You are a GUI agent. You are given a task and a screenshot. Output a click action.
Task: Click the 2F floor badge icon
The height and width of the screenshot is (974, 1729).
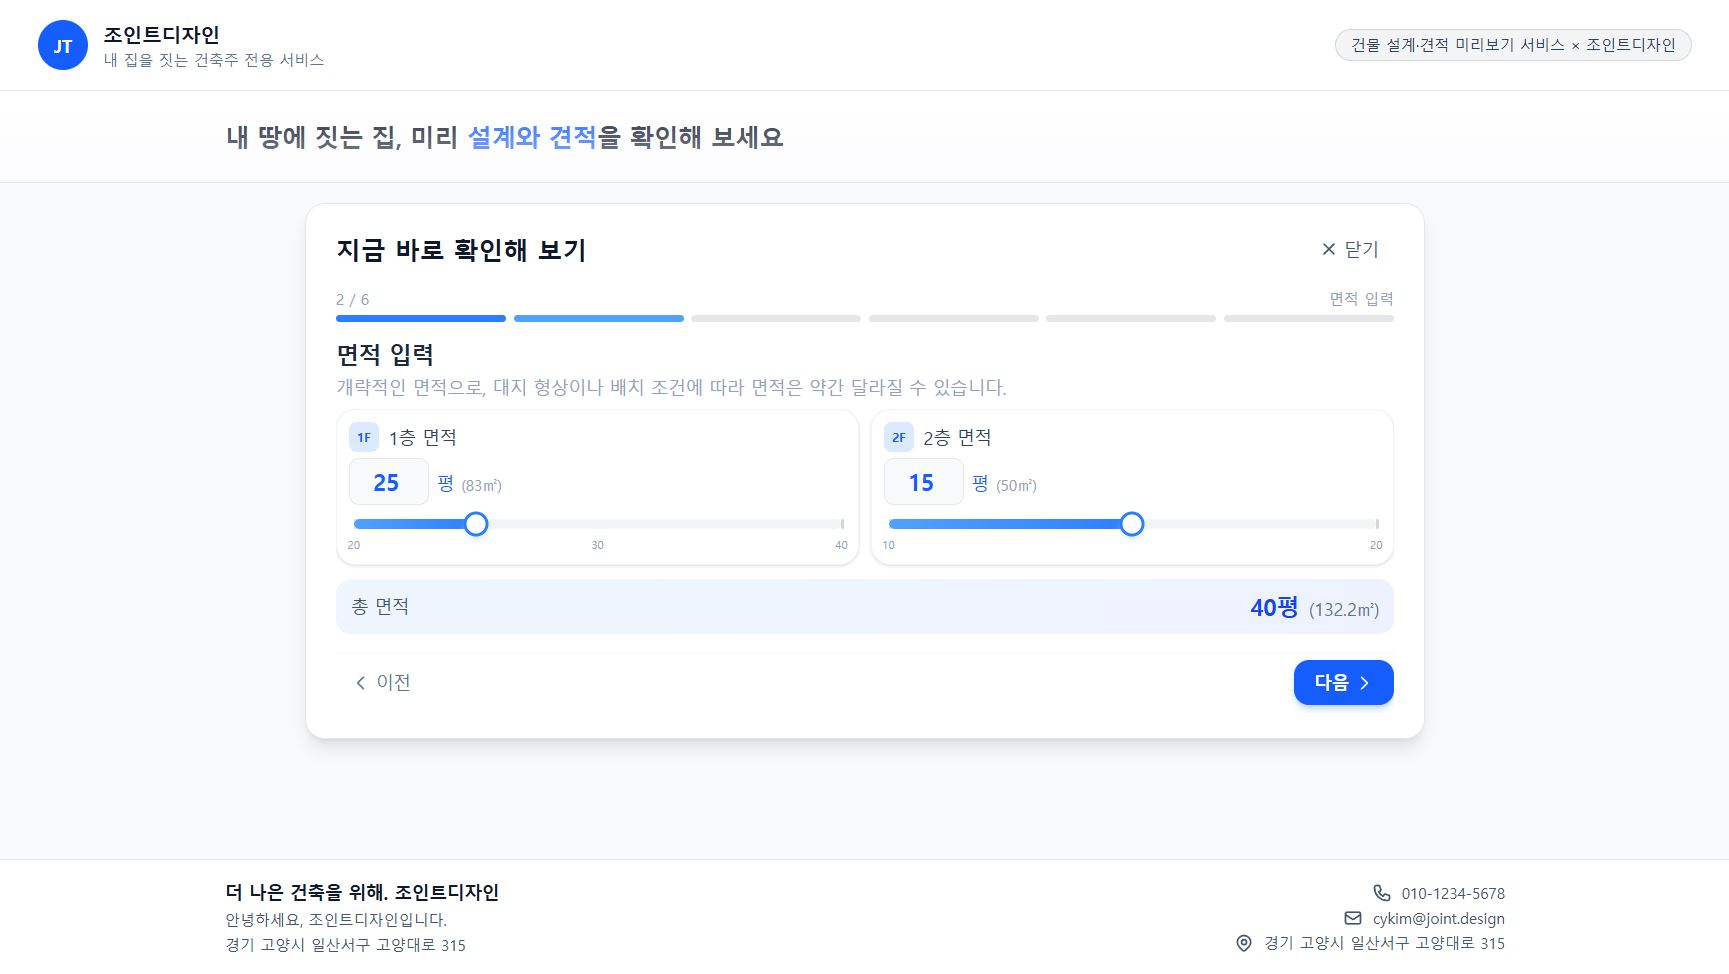[x=898, y=437]
